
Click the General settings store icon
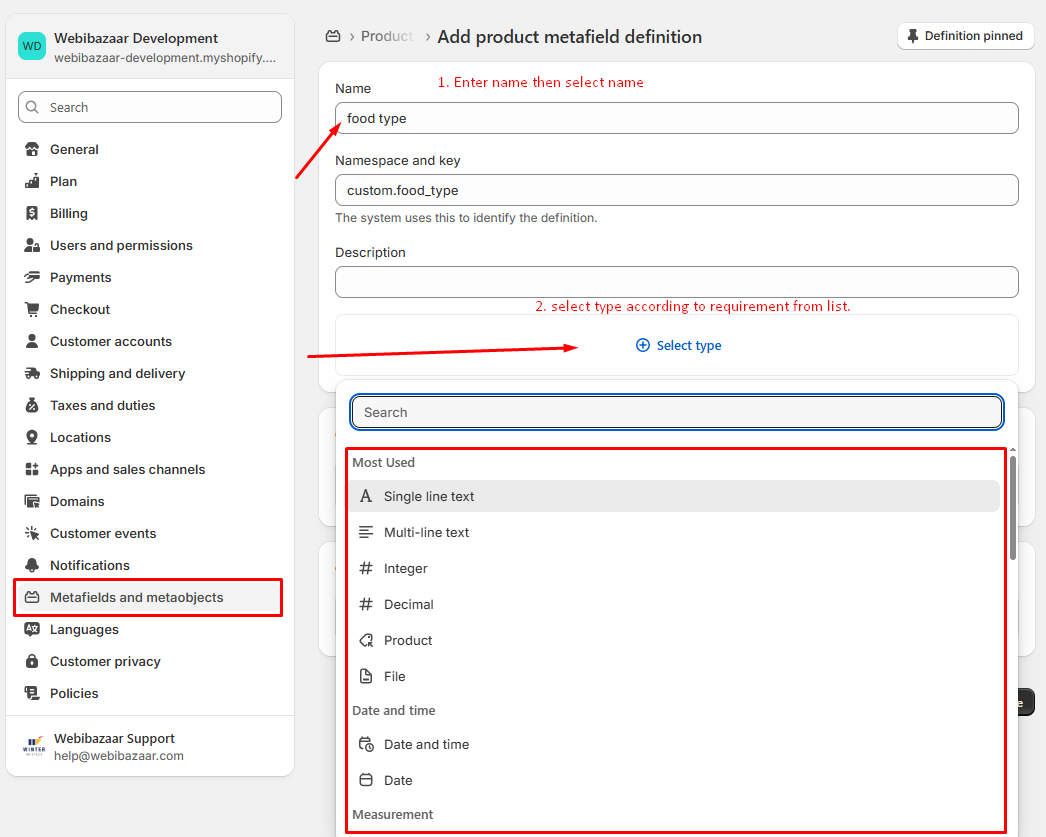32,150
